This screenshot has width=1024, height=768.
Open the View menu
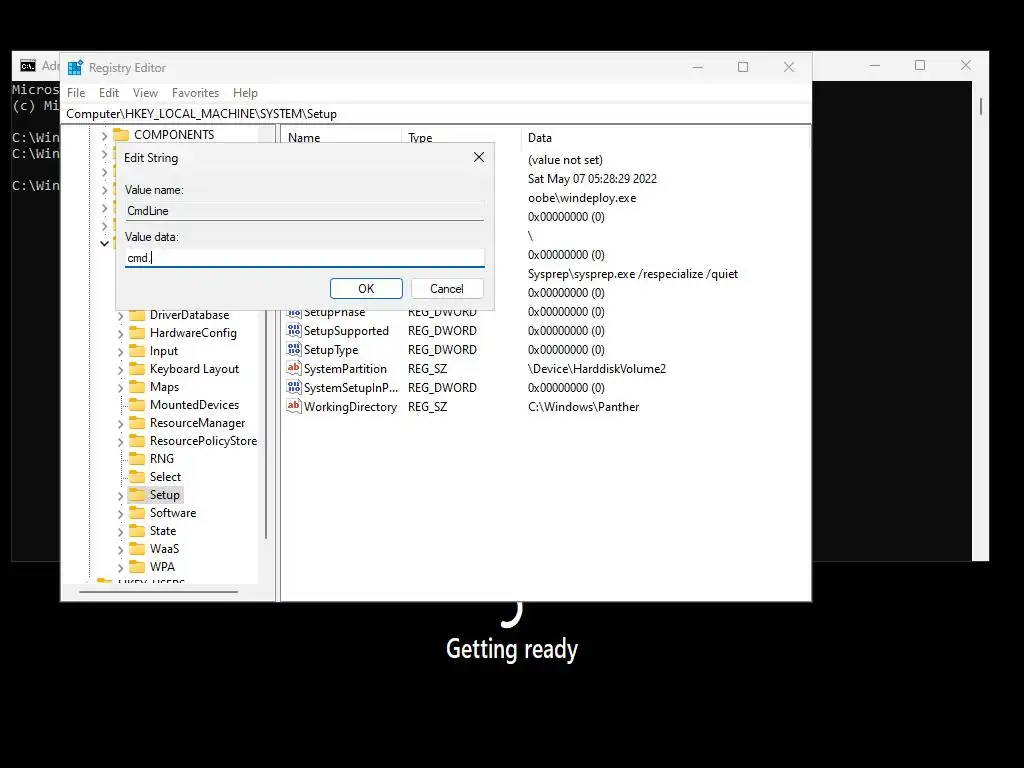coord(145,93)
